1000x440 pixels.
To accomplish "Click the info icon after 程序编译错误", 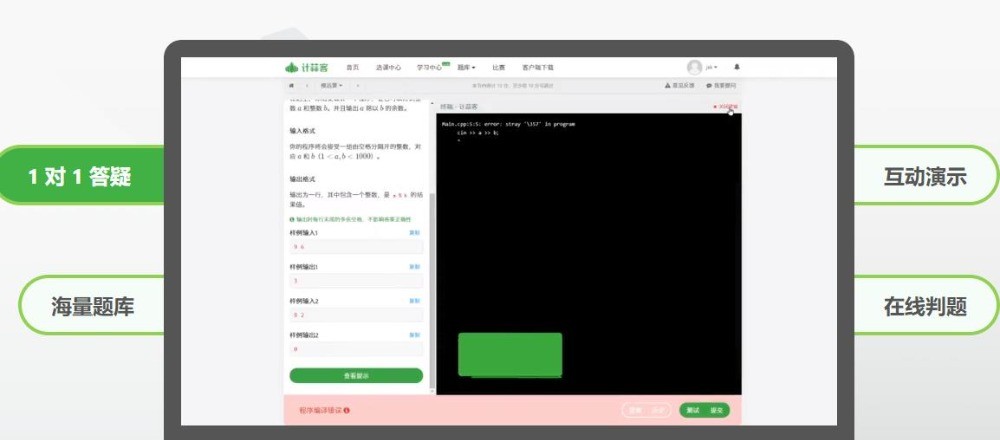I will pos(347,411).
